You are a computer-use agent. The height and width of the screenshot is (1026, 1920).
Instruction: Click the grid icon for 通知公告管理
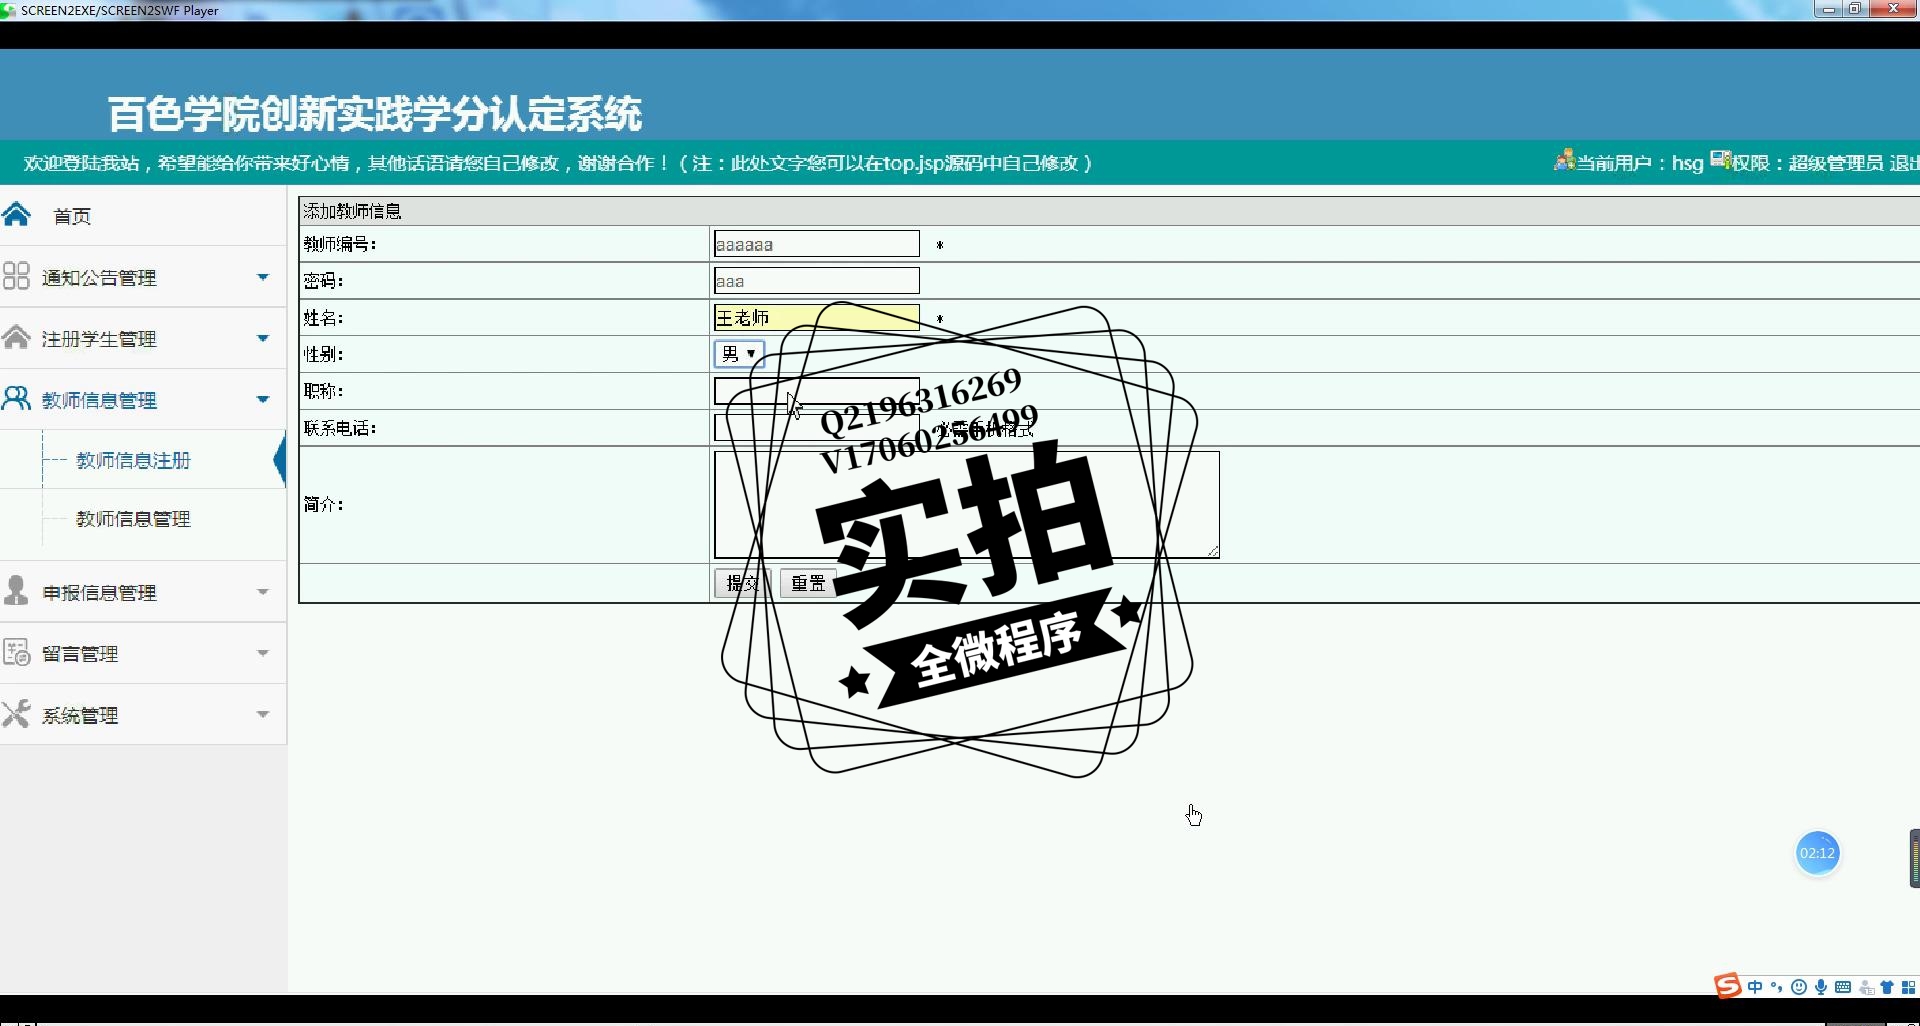pyautogui.click(x=16, y=276)
